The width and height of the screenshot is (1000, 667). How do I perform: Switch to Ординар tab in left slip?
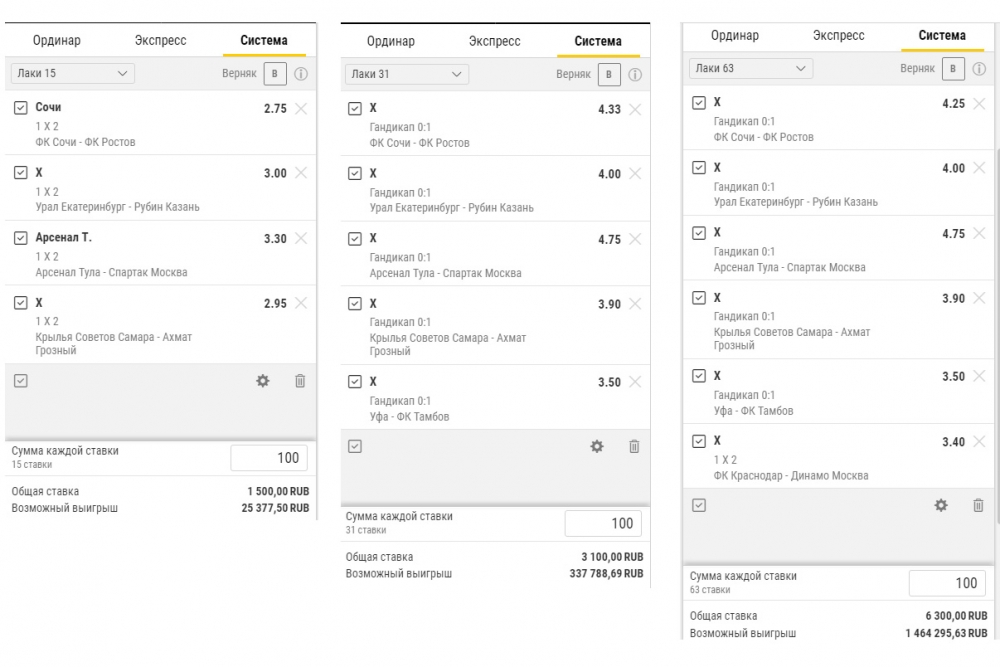tap(57, 40)
